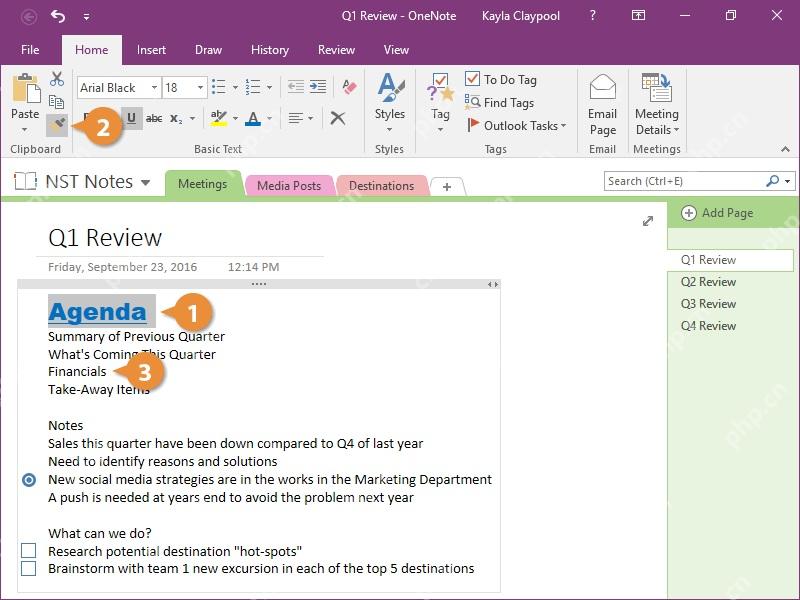Click Find Tags

point(499,103)
